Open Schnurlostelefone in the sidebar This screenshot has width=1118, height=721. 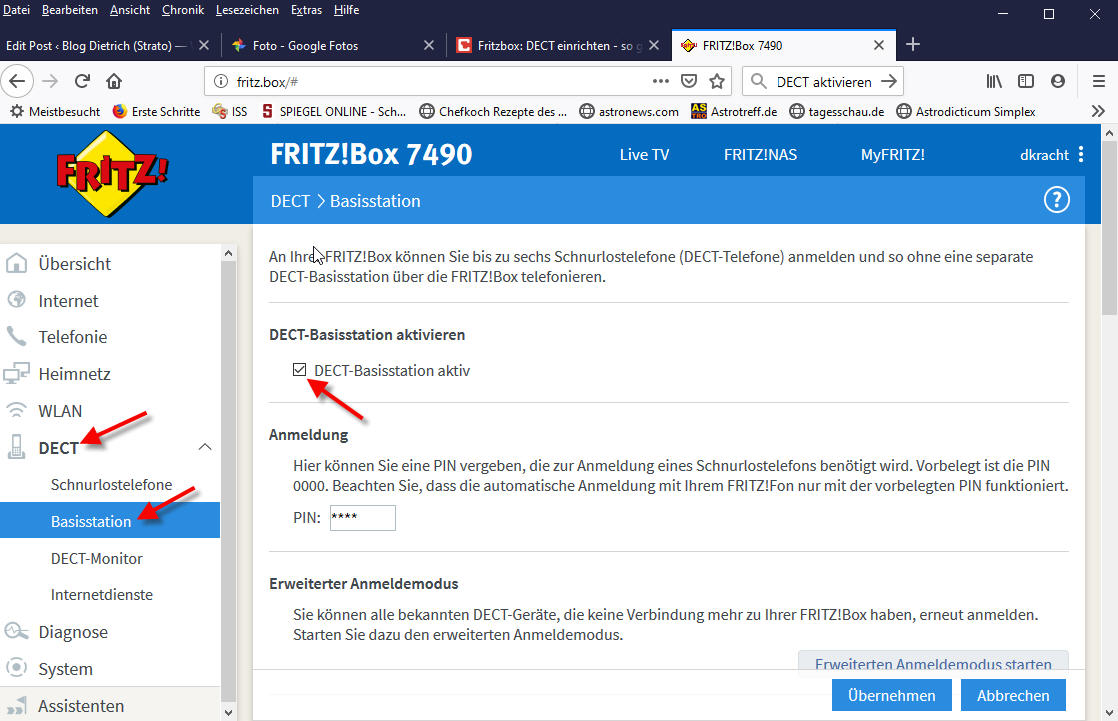[111, 484]
